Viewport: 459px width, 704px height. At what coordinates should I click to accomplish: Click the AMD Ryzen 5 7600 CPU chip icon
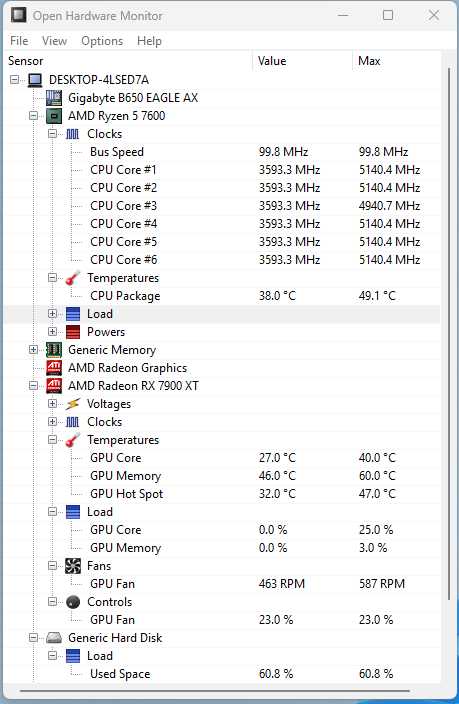(54, 116)
